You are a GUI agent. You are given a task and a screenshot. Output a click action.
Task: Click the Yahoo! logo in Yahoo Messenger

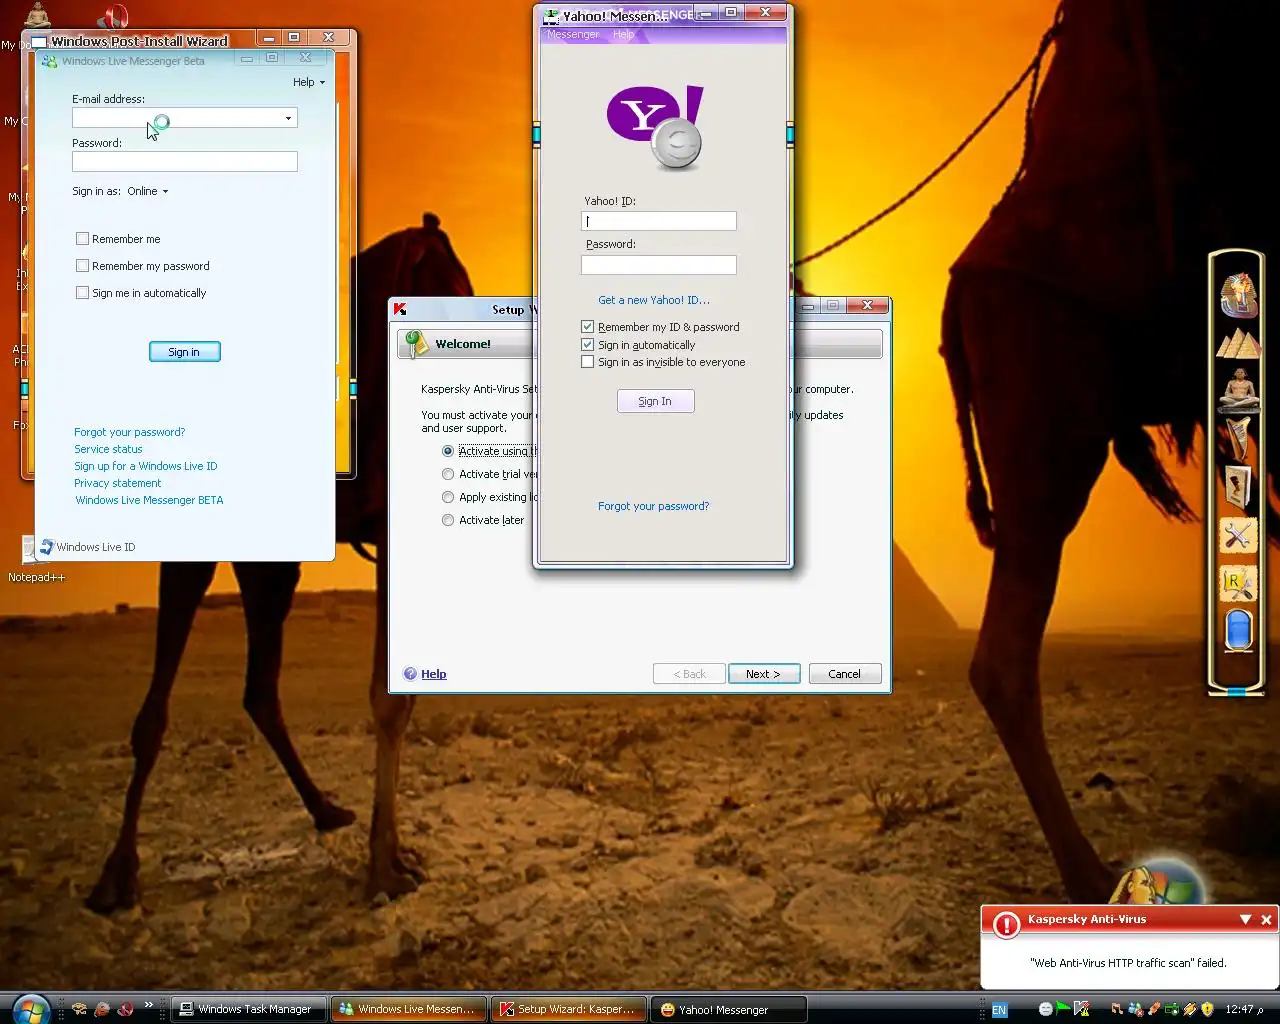[x=655, y=127]
